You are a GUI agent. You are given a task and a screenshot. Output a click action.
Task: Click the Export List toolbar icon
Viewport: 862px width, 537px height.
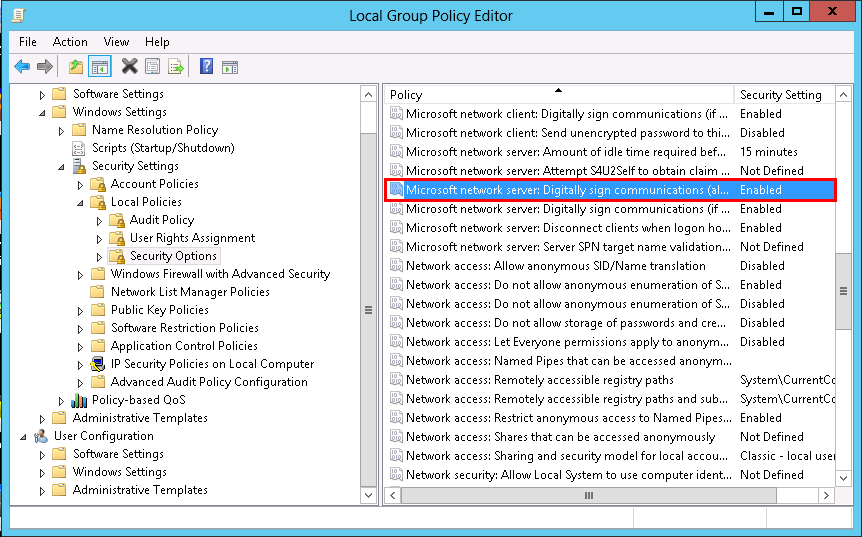pos(176,67)
